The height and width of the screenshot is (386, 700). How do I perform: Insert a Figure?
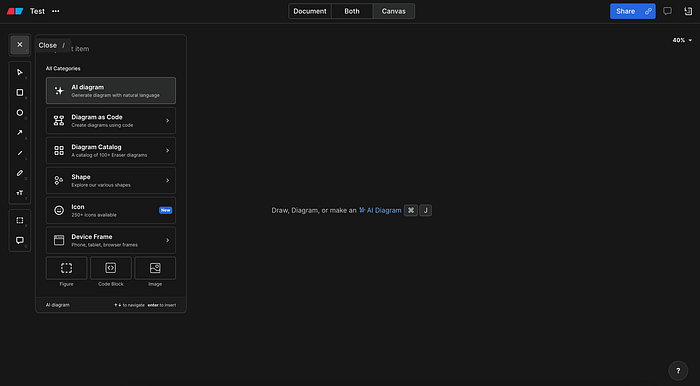pos(67,268)
